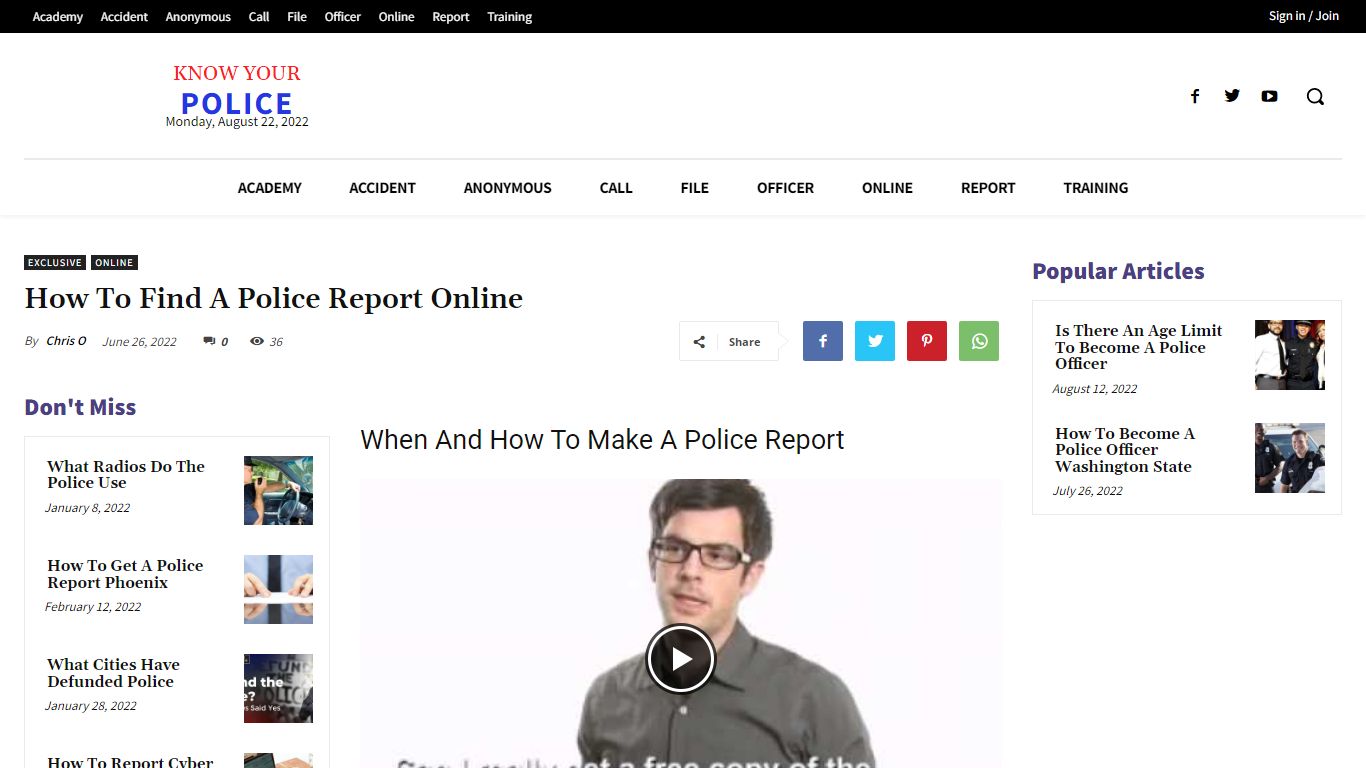Click File in the top black bar

297,17
